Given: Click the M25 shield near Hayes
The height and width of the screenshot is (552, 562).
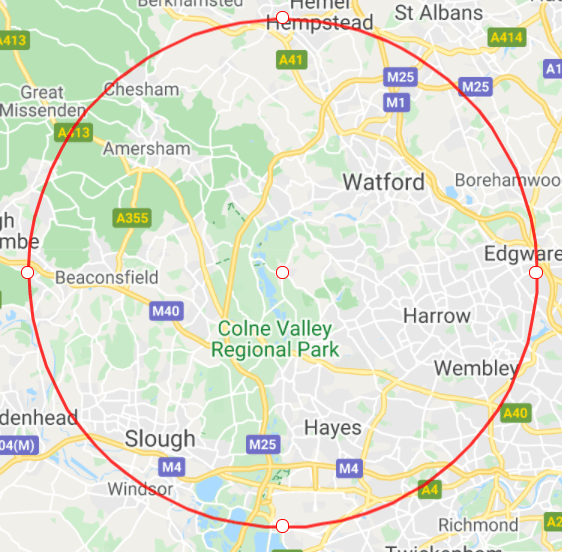Looking at the screenshot, I should tap(263, 444).
